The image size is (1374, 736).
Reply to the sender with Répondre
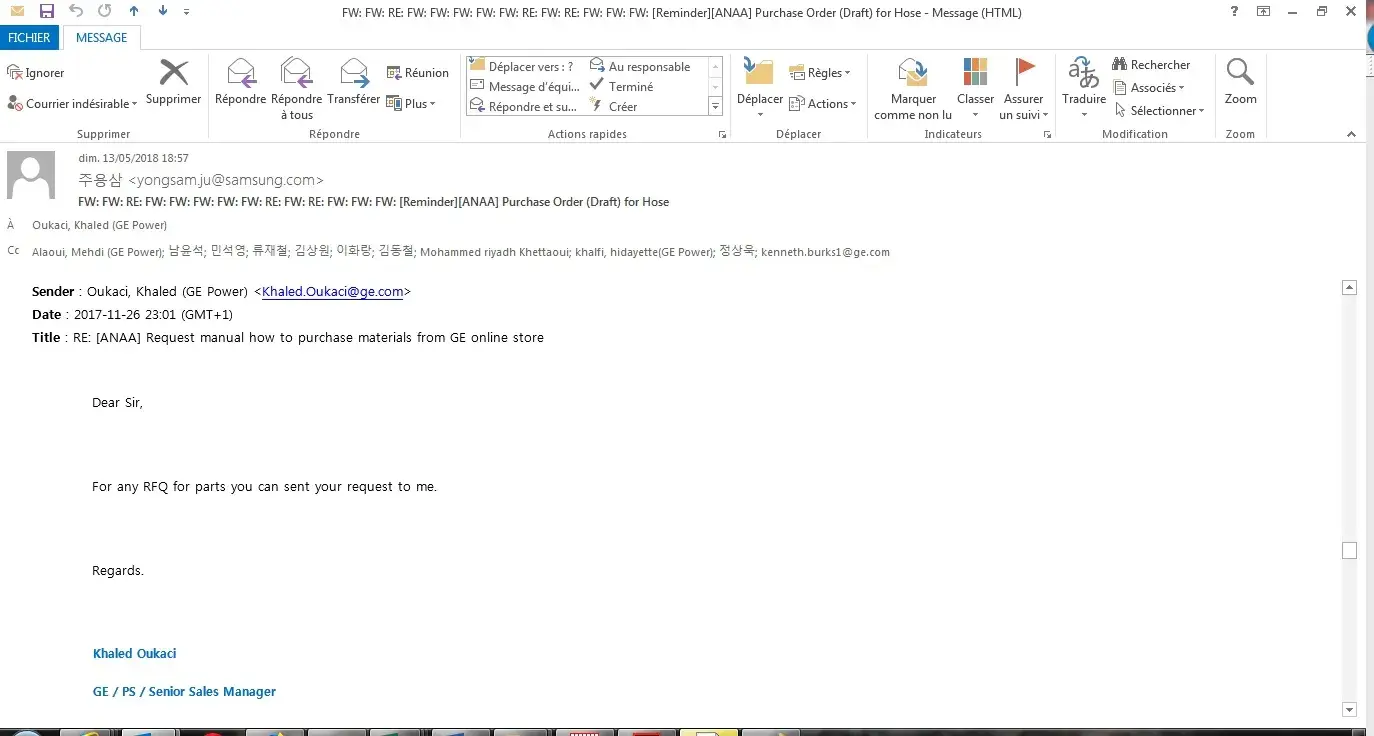coord(241,82)
